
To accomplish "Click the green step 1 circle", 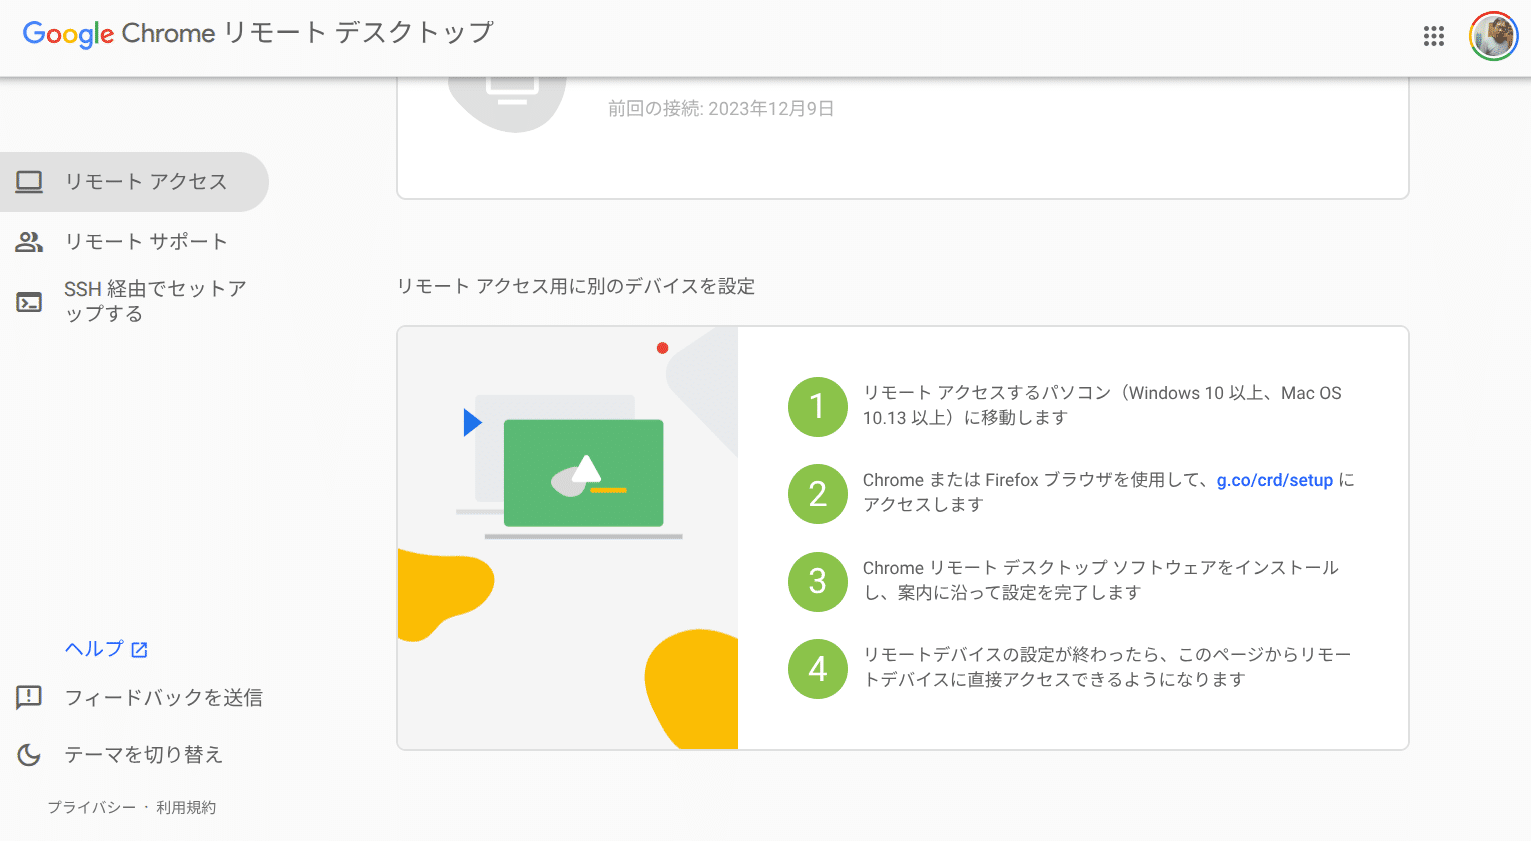I will [x=817, y=407].
